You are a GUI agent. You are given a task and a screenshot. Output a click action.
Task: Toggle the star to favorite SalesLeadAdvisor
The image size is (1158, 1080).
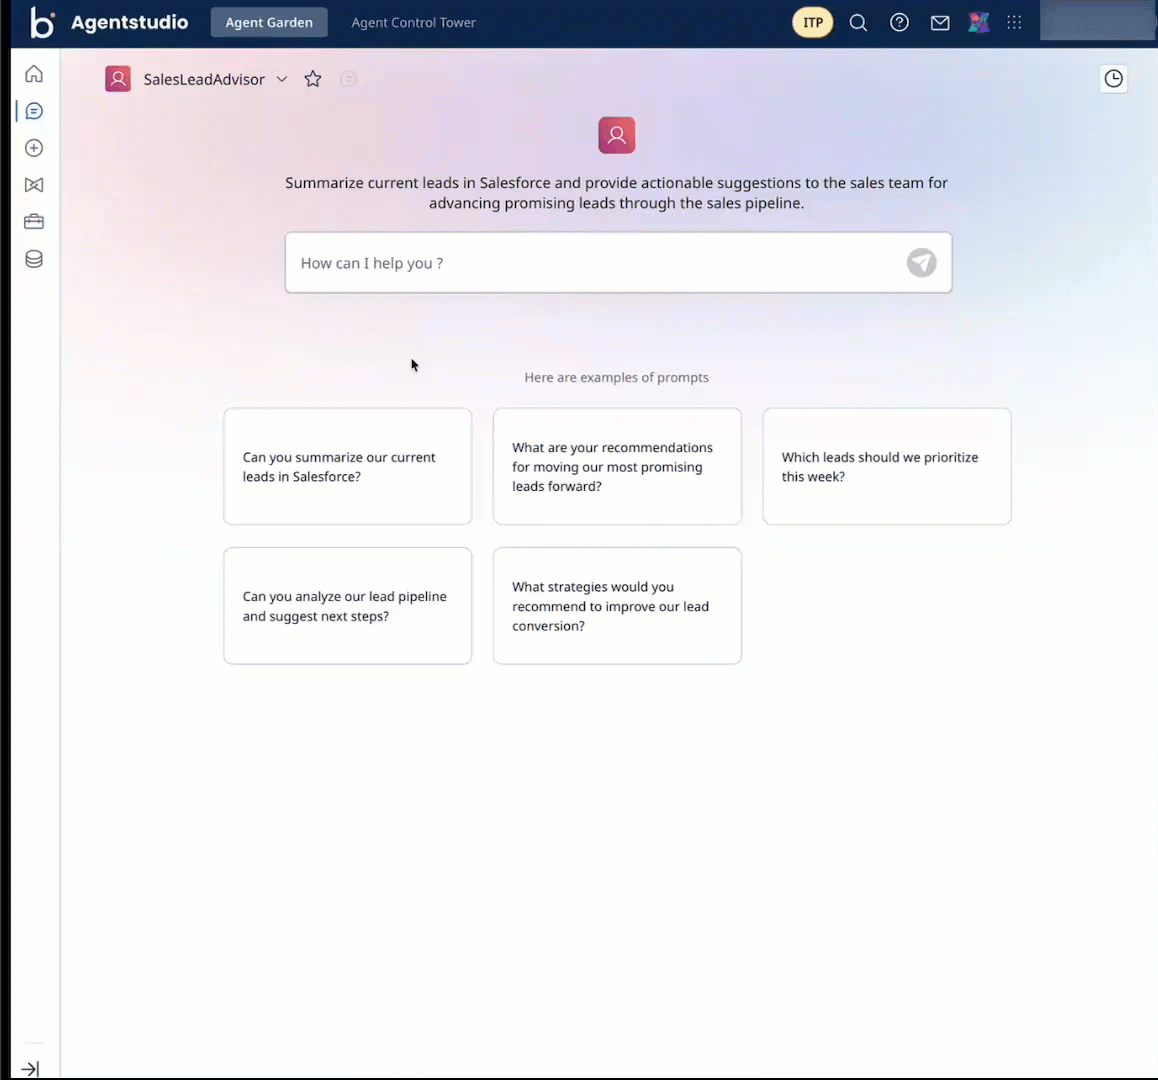click(x=312, y=79)
